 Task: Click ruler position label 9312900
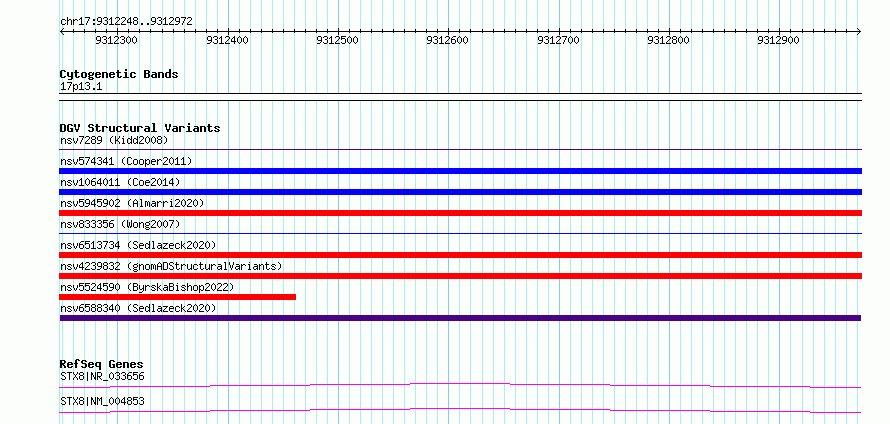coord(778,40)
